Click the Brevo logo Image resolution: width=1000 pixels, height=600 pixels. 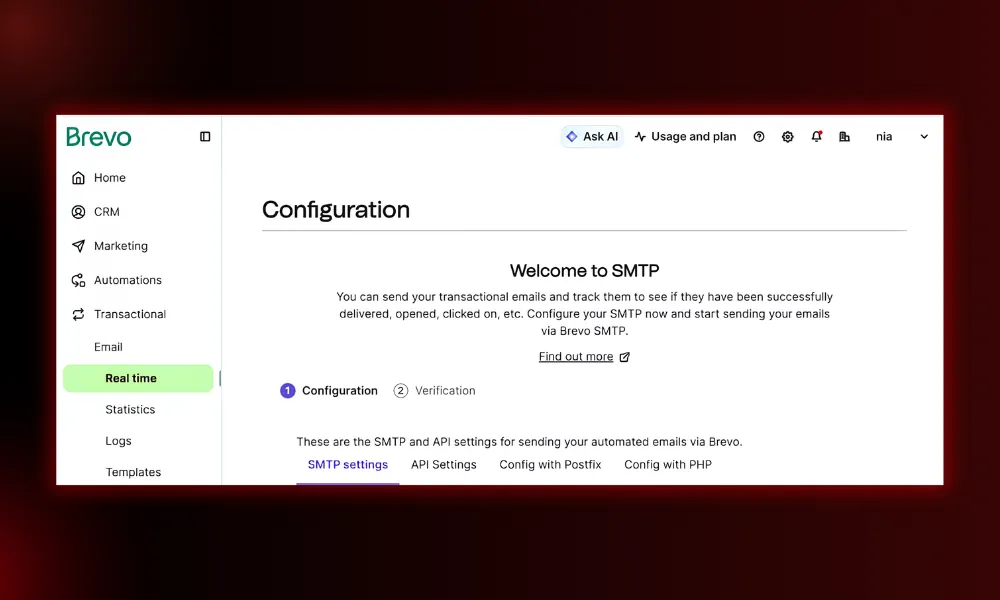[99, 136]
